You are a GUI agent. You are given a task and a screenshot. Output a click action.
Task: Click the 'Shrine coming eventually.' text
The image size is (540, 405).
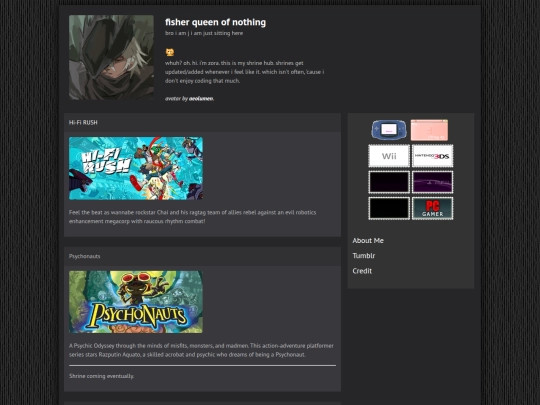tap(101, 376)
